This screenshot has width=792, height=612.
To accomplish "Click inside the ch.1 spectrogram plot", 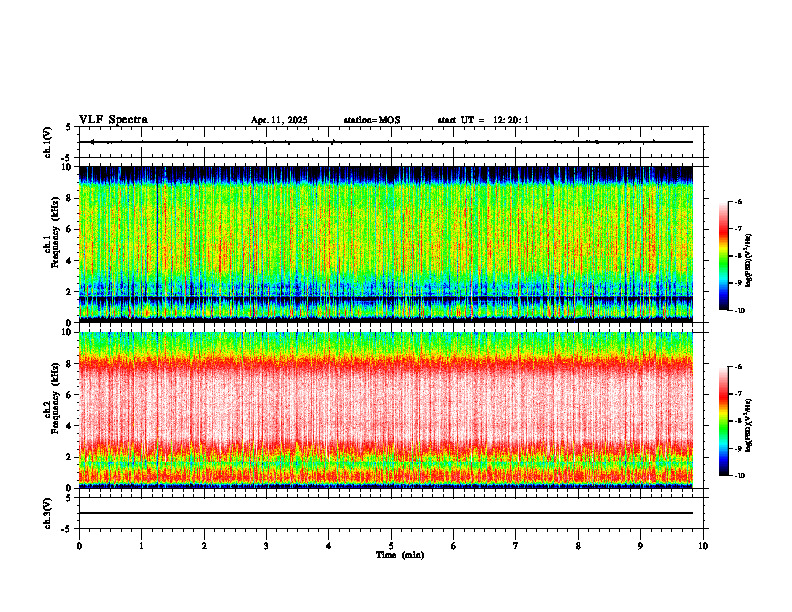I will click(x=386, y=244).
